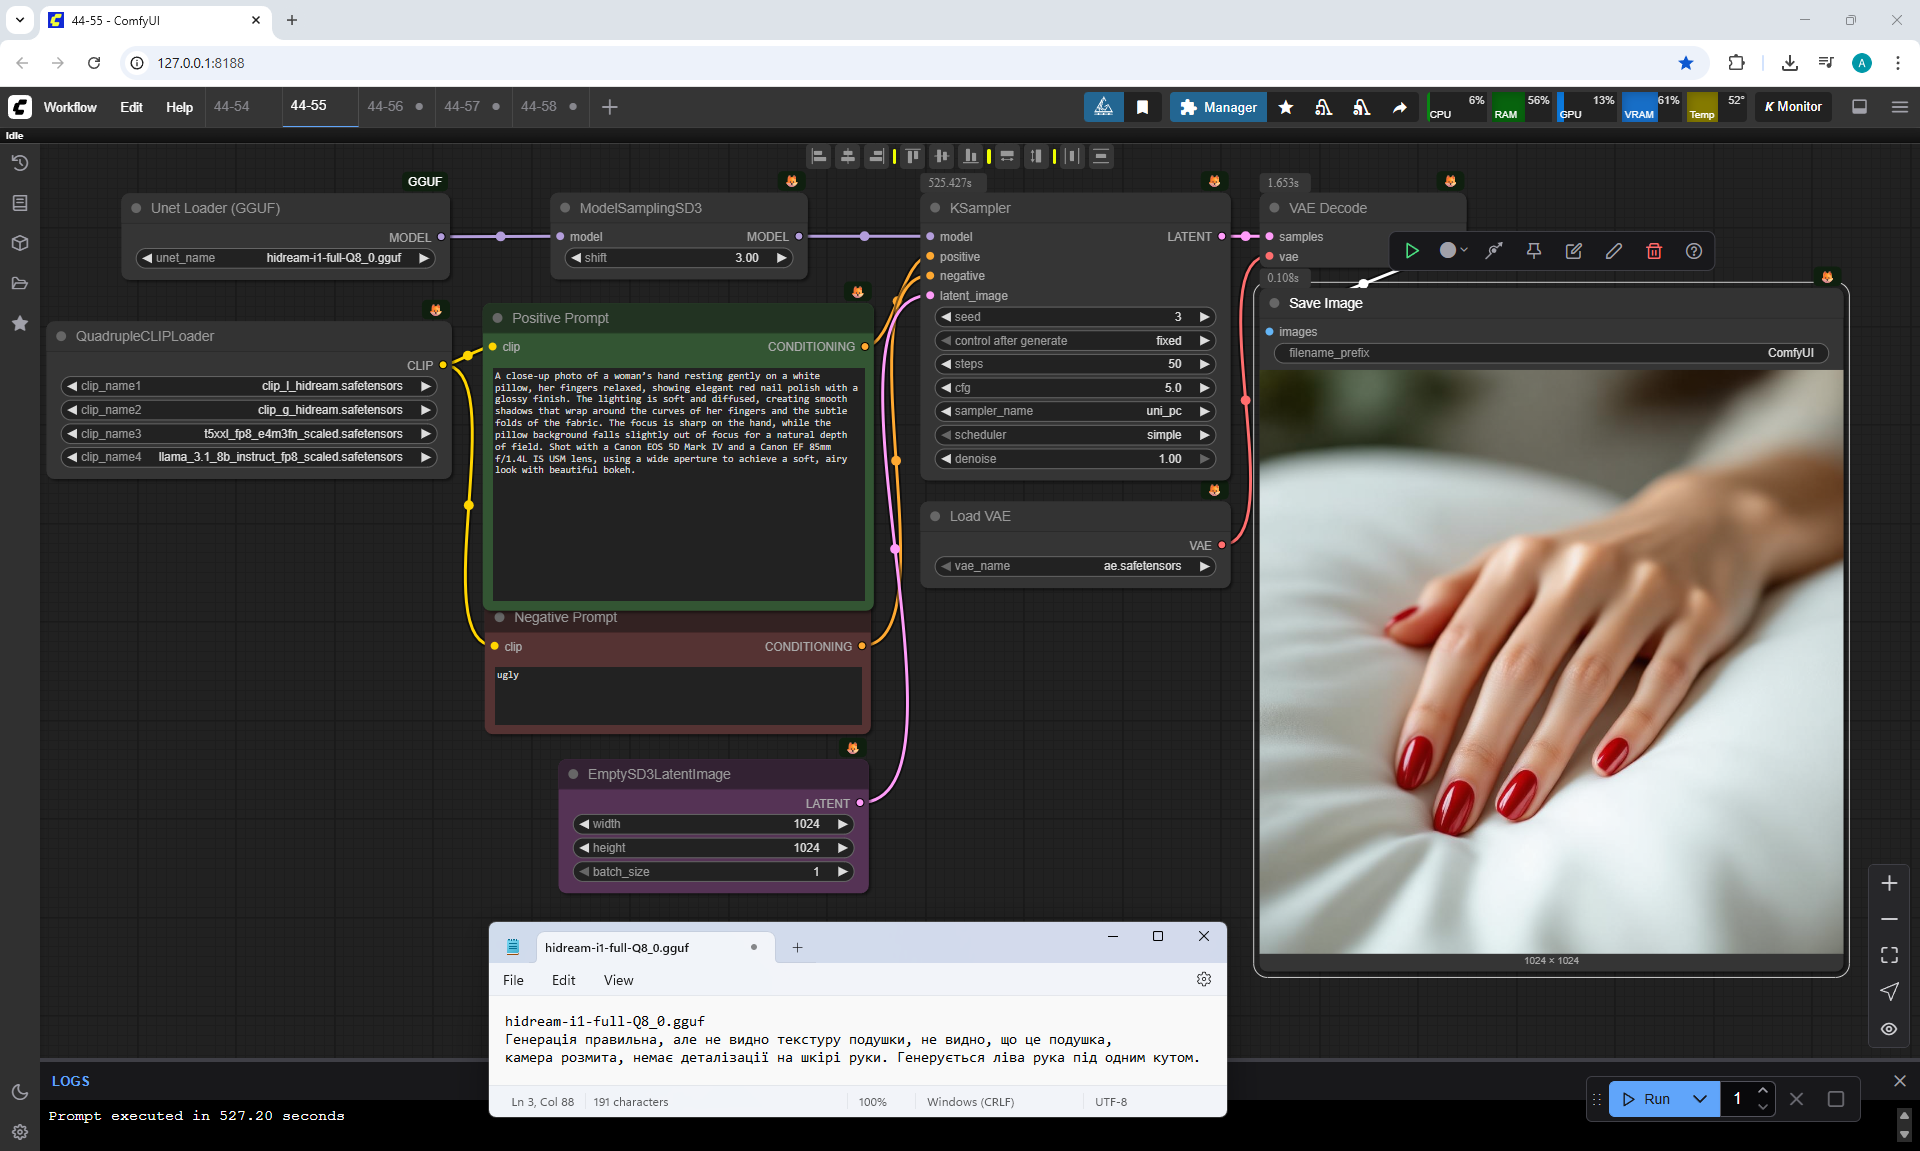
Task: Pin the selected Save Image node
Action: 1533,251
